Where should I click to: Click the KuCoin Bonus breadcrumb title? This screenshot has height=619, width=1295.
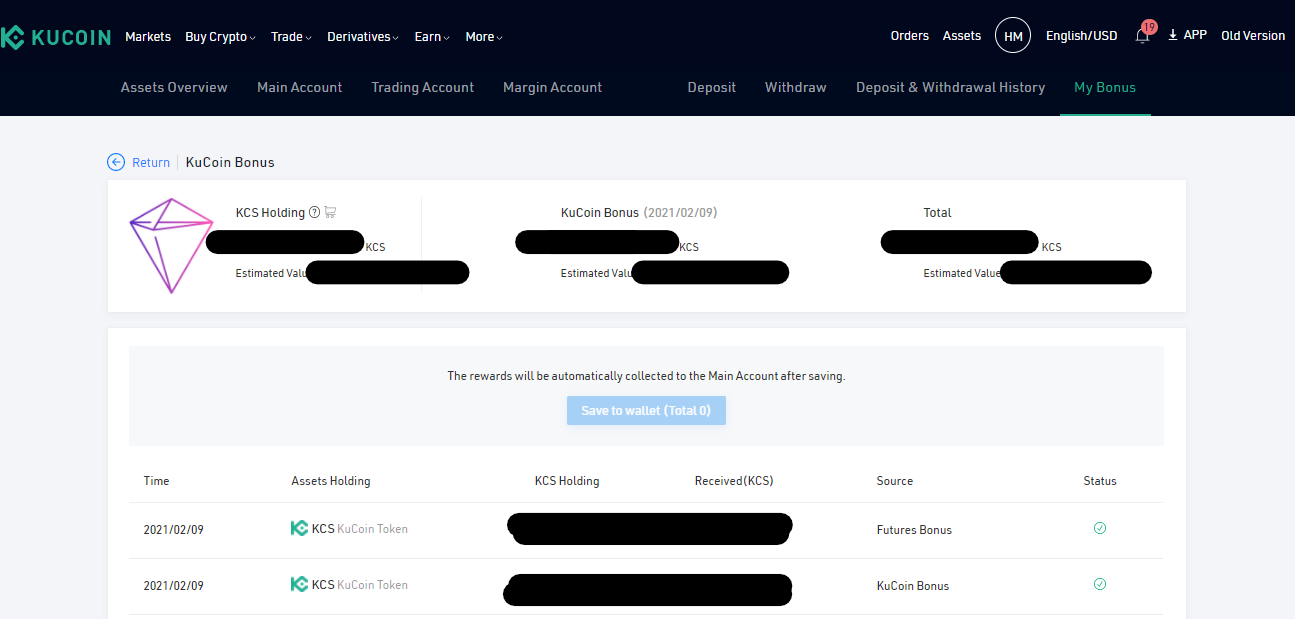point(230,162)
